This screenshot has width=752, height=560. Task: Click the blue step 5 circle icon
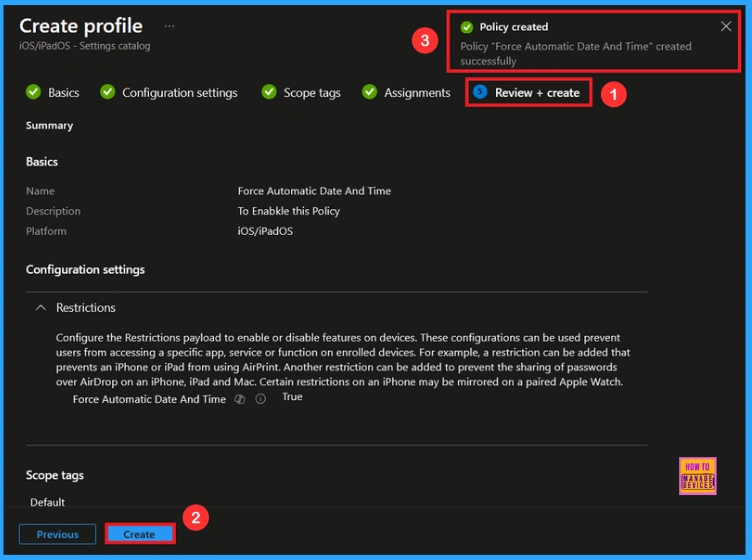coord(480,92)
